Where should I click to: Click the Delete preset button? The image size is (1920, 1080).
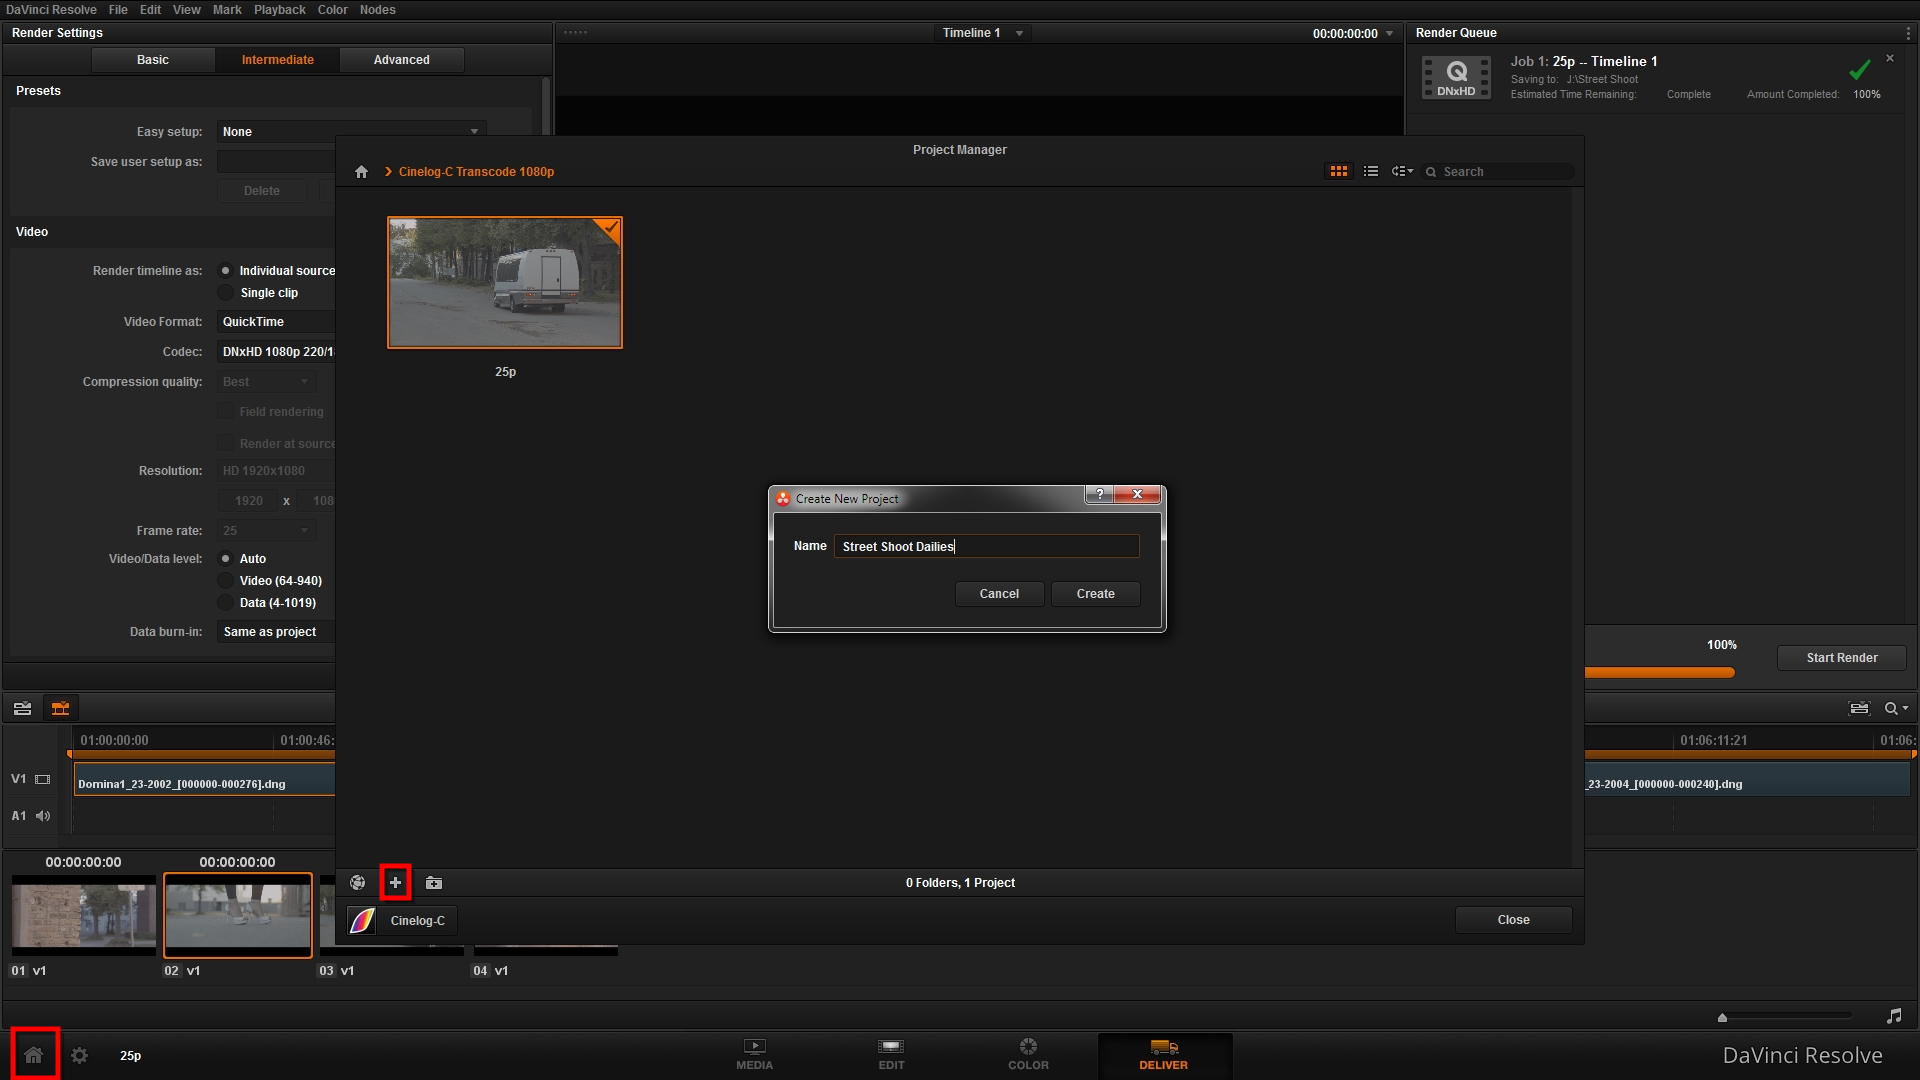tap(262, 191)
